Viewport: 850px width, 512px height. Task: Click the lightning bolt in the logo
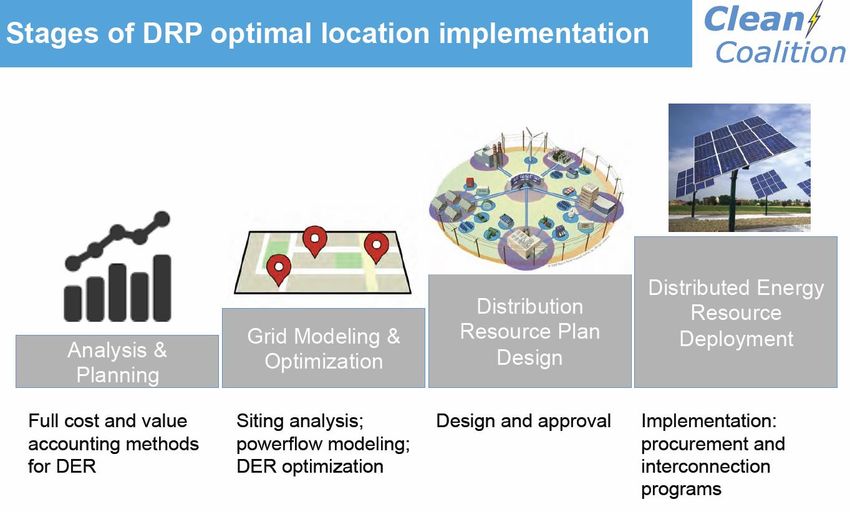[x=813, y=19]
